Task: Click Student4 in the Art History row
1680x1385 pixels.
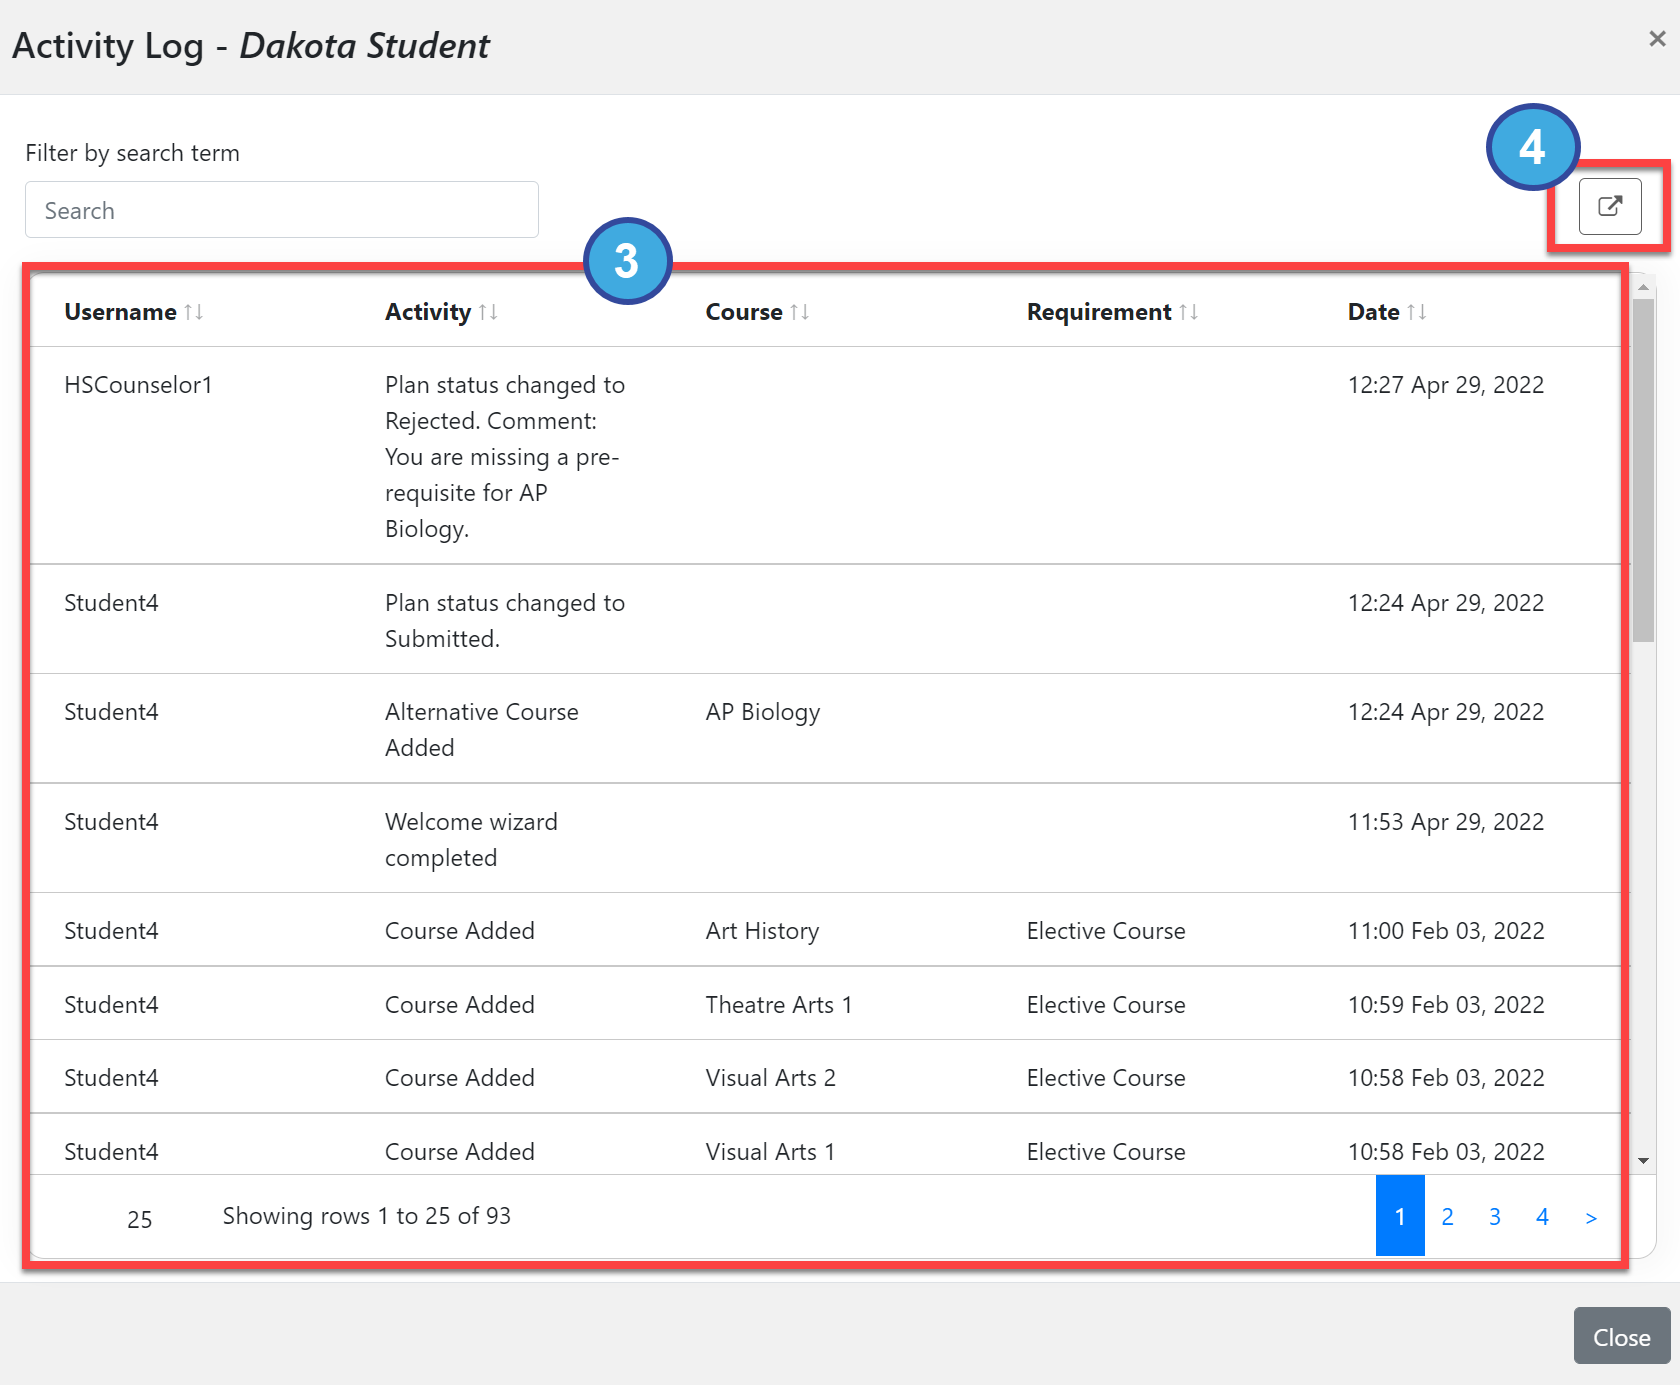Action: (x=111, y=931)
